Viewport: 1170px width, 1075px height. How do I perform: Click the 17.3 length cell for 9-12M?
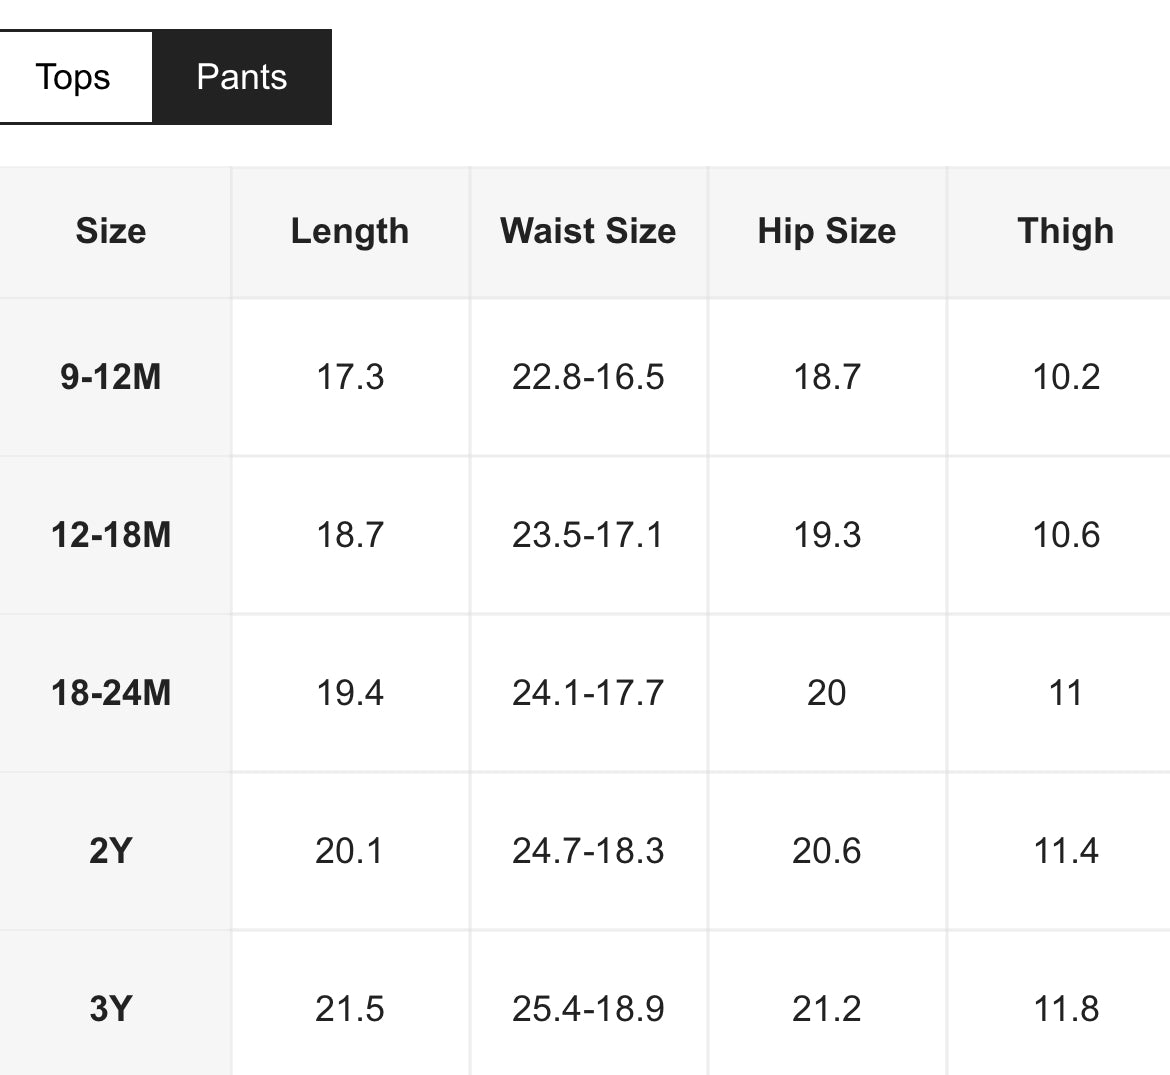(350, 377)
